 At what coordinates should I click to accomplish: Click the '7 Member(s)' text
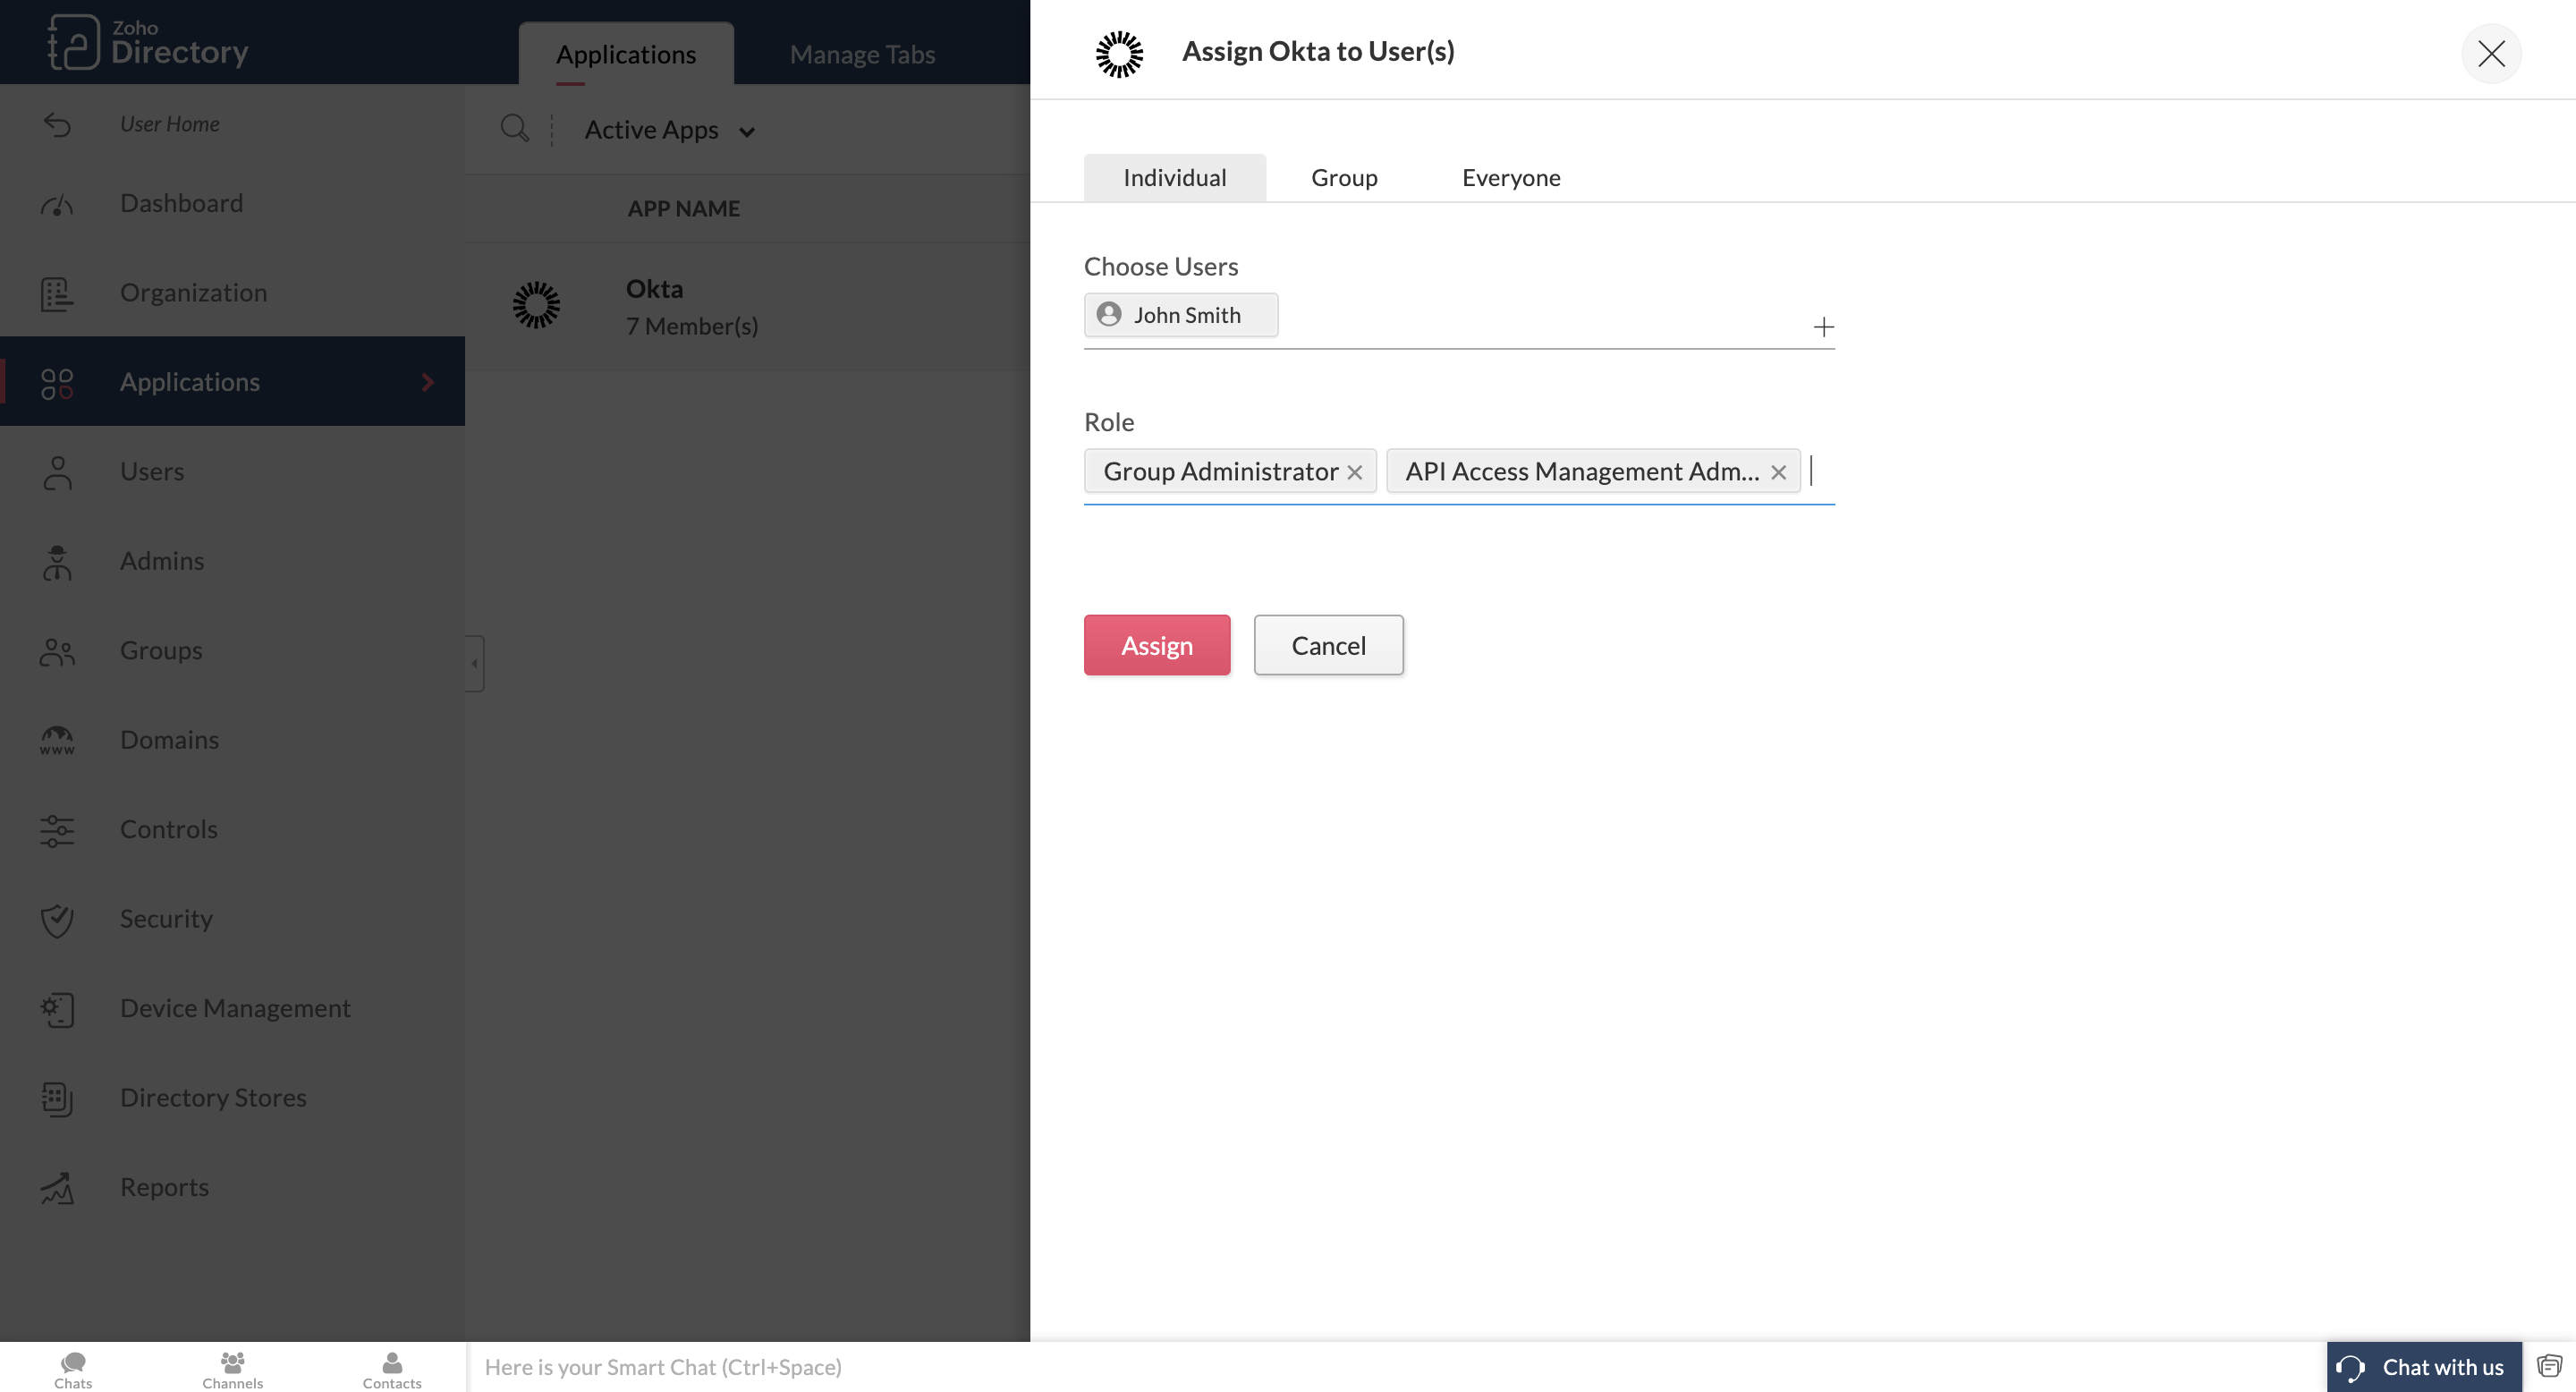[x=692, y=326]
